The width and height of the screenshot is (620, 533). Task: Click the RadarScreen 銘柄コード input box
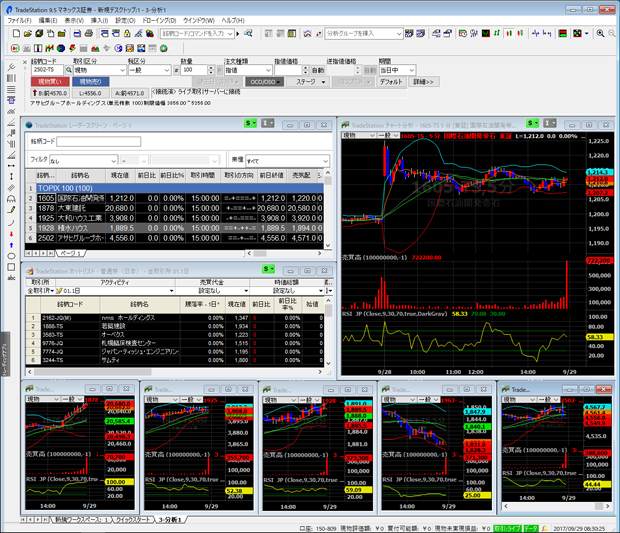[x=98, y=141]
